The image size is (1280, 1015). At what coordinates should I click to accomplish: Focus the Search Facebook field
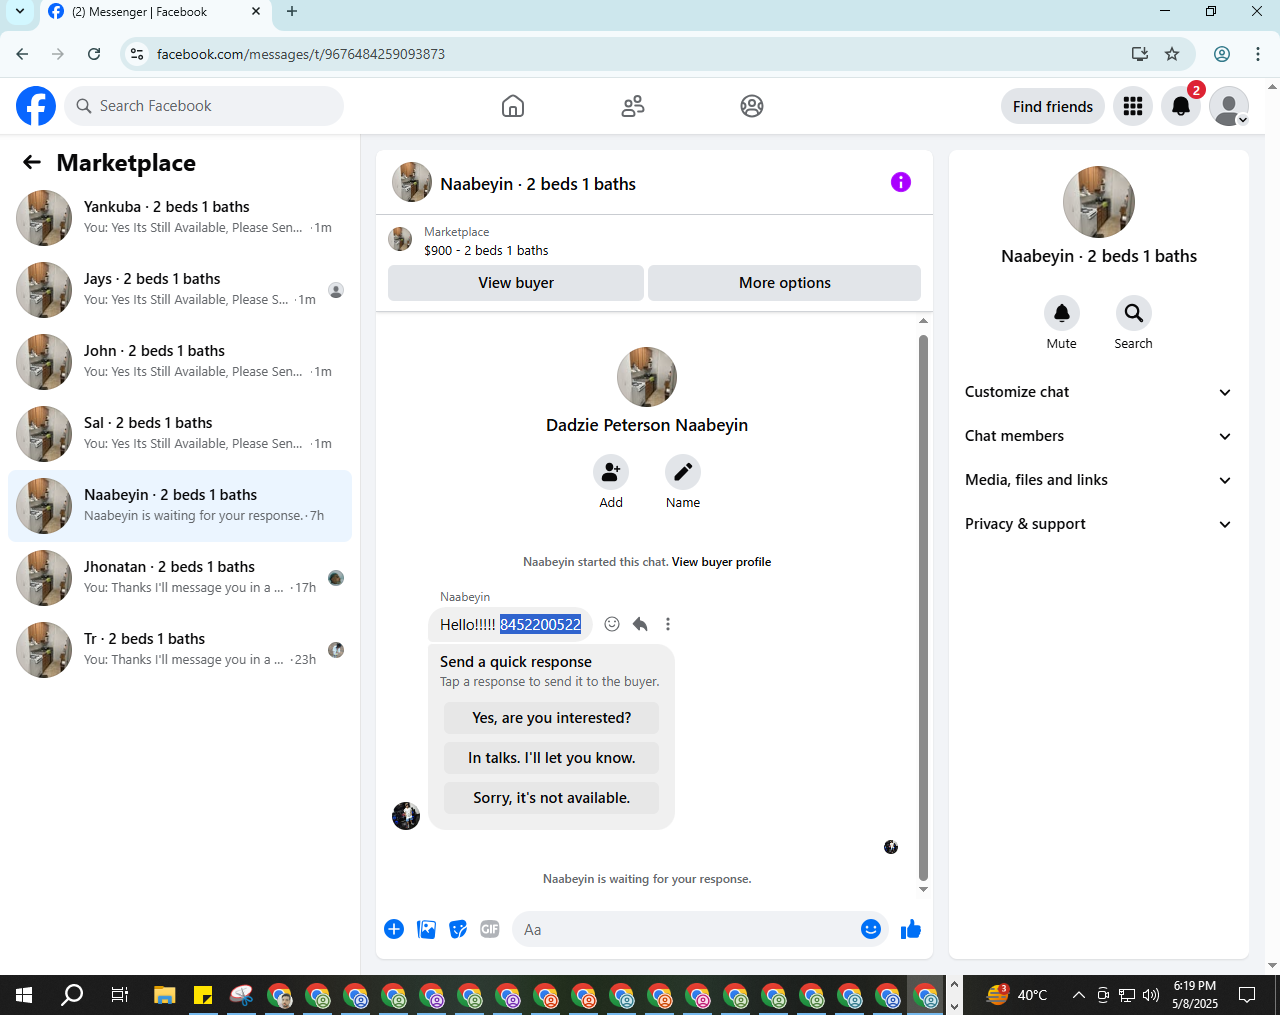(204, 106)
